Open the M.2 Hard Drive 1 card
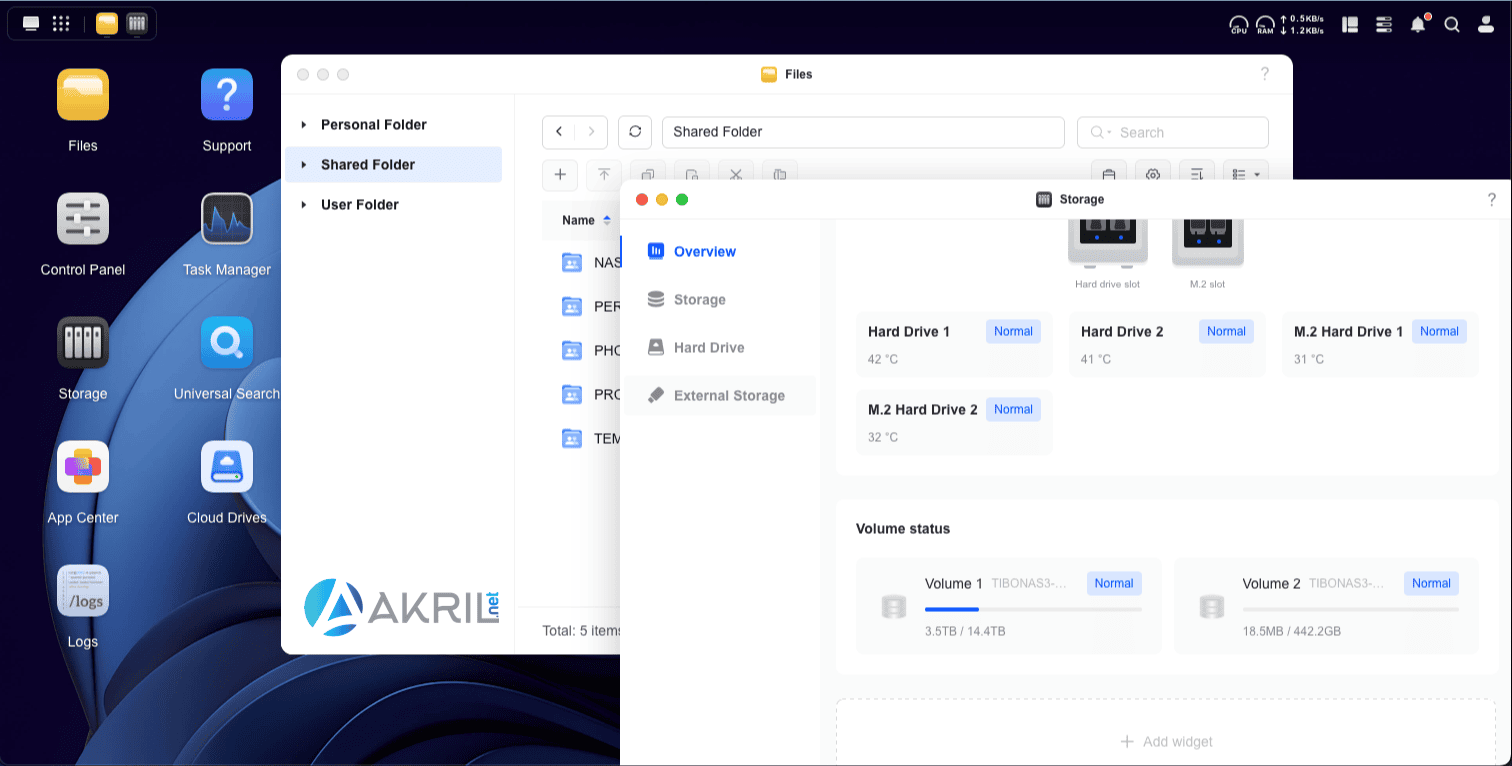The image size is (1512, 766). click(x=1380, y=345)
